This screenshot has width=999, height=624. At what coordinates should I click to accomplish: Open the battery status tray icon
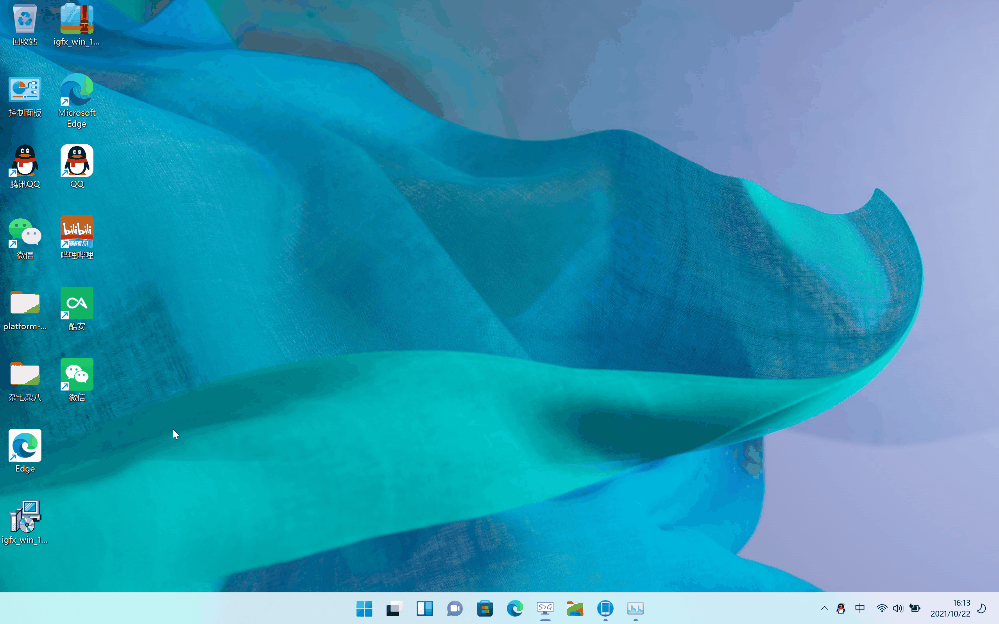pos(915,609)
